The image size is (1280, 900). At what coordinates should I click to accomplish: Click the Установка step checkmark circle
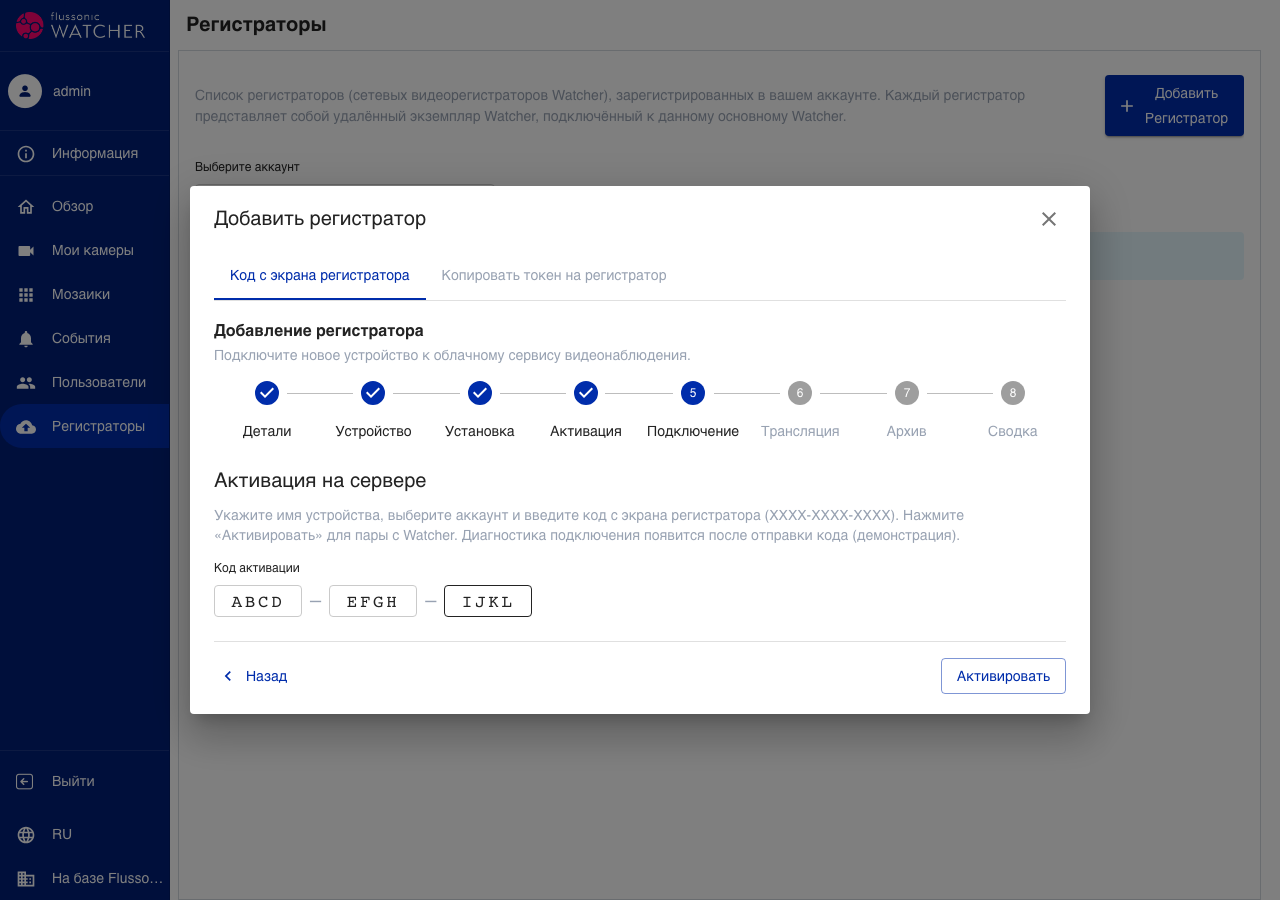click(480, 393)
